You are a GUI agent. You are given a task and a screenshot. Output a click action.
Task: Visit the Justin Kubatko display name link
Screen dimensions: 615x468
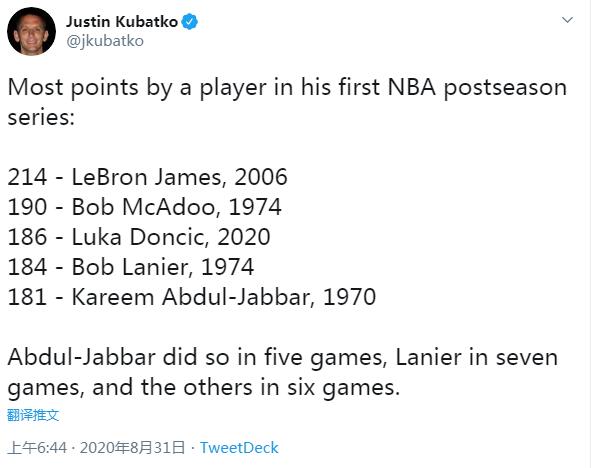coord(122,22)
